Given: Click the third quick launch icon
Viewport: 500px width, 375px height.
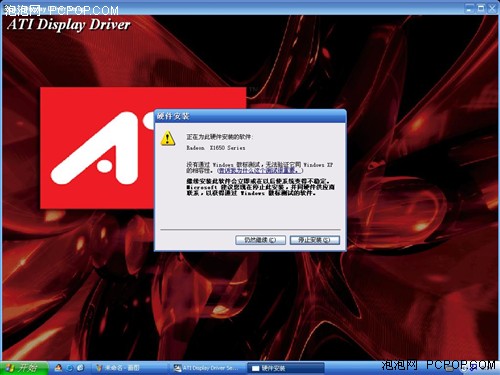Looking at the screenshot, I should (80, 368).
